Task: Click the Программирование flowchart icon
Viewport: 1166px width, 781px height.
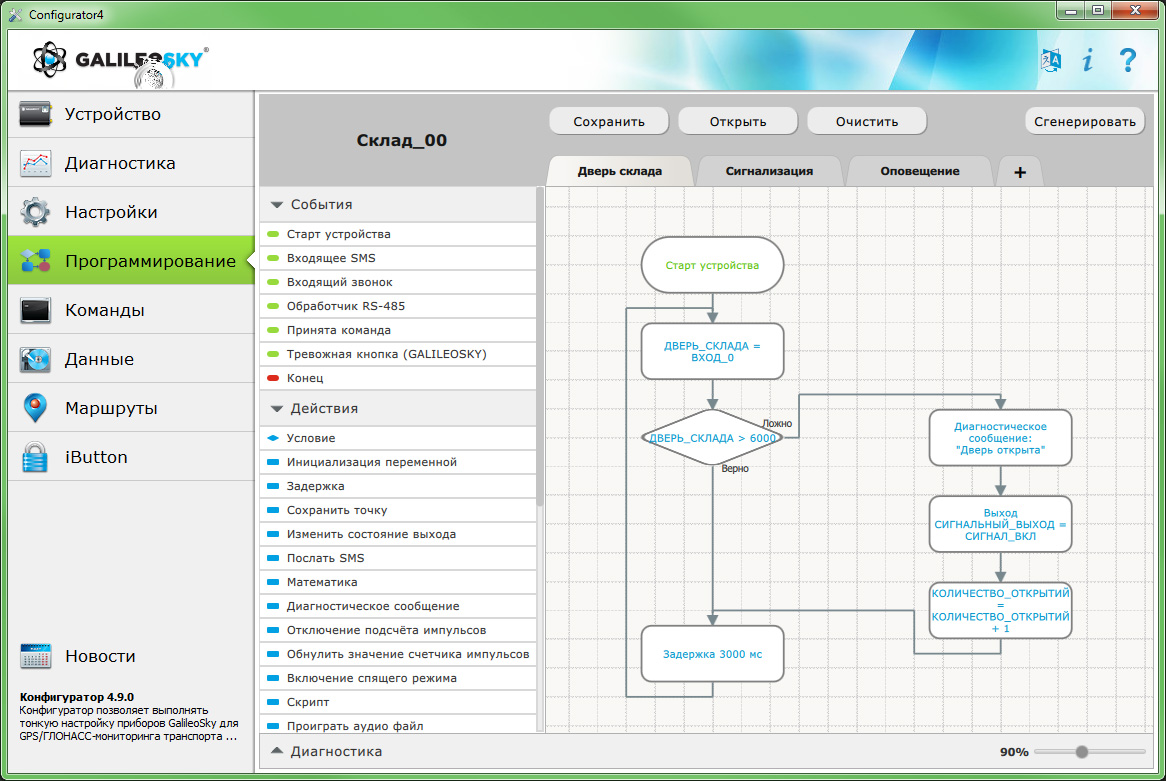Action: (x=35, y=261)
